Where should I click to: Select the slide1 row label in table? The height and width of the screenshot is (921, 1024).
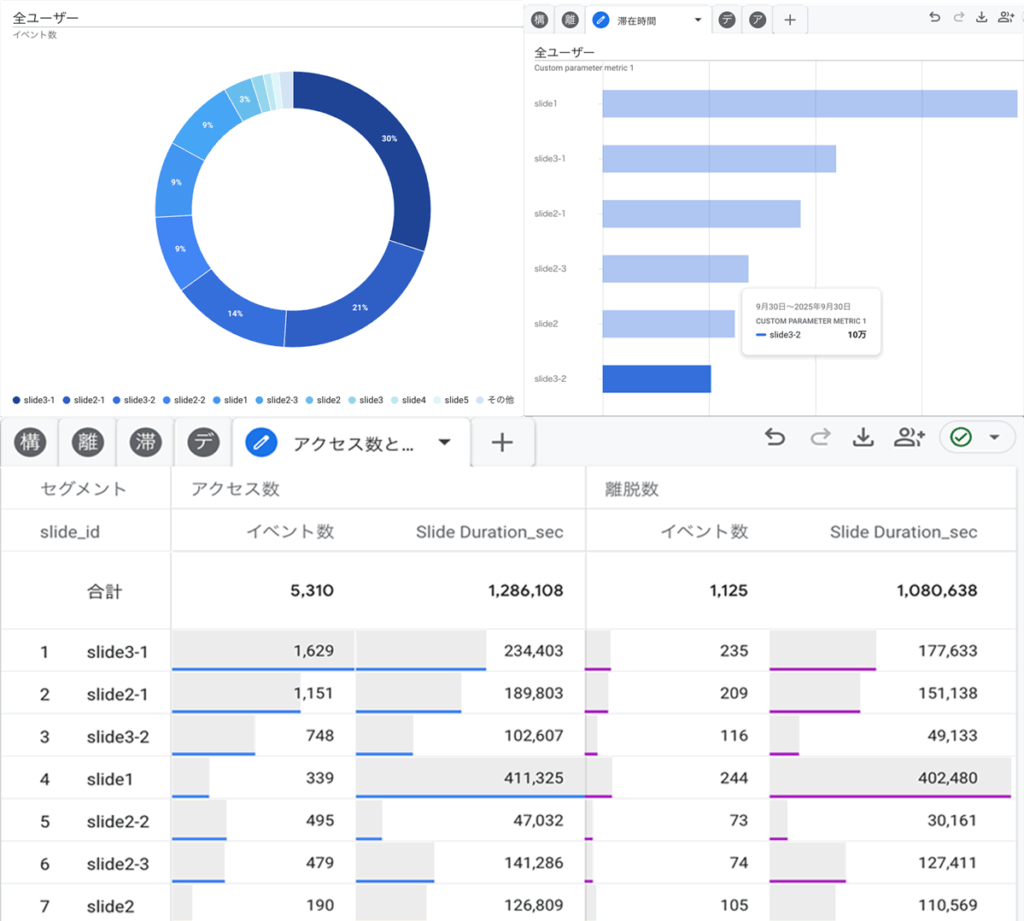pos(111,779)
